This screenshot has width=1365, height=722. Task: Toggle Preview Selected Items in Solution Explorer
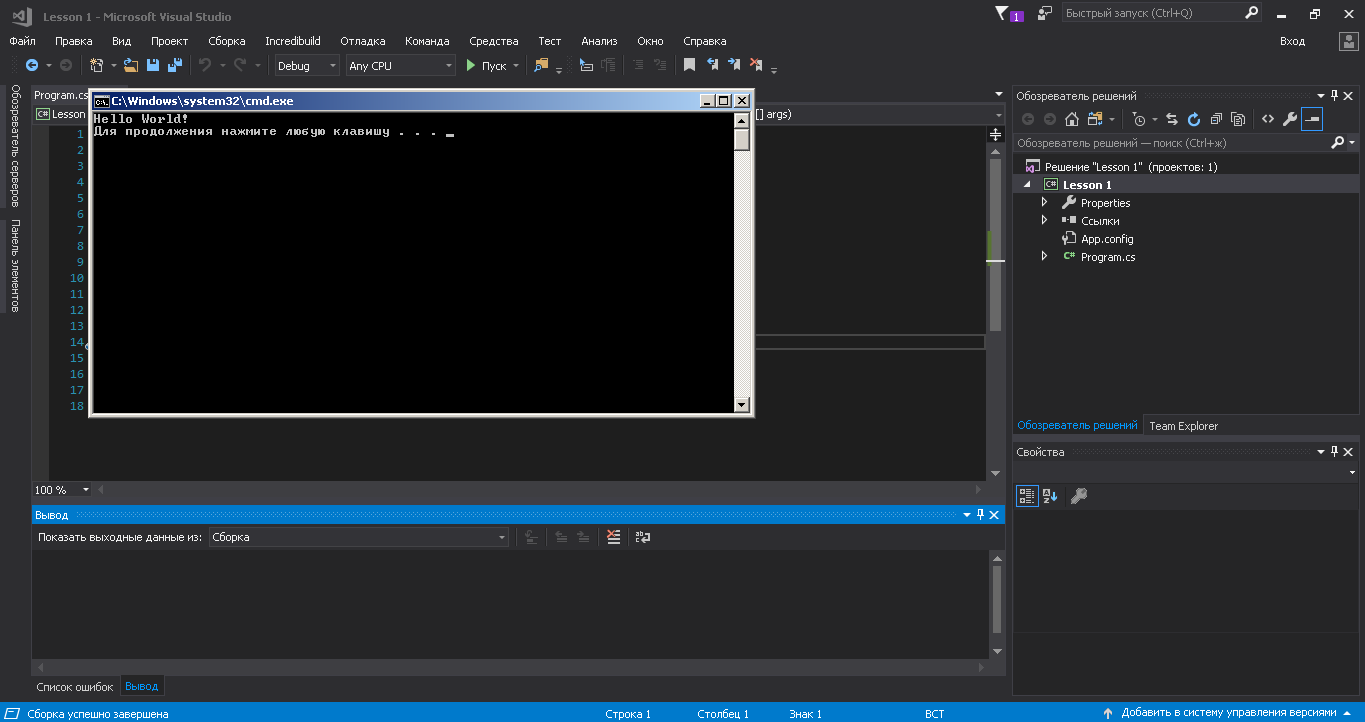[1311, 119]
